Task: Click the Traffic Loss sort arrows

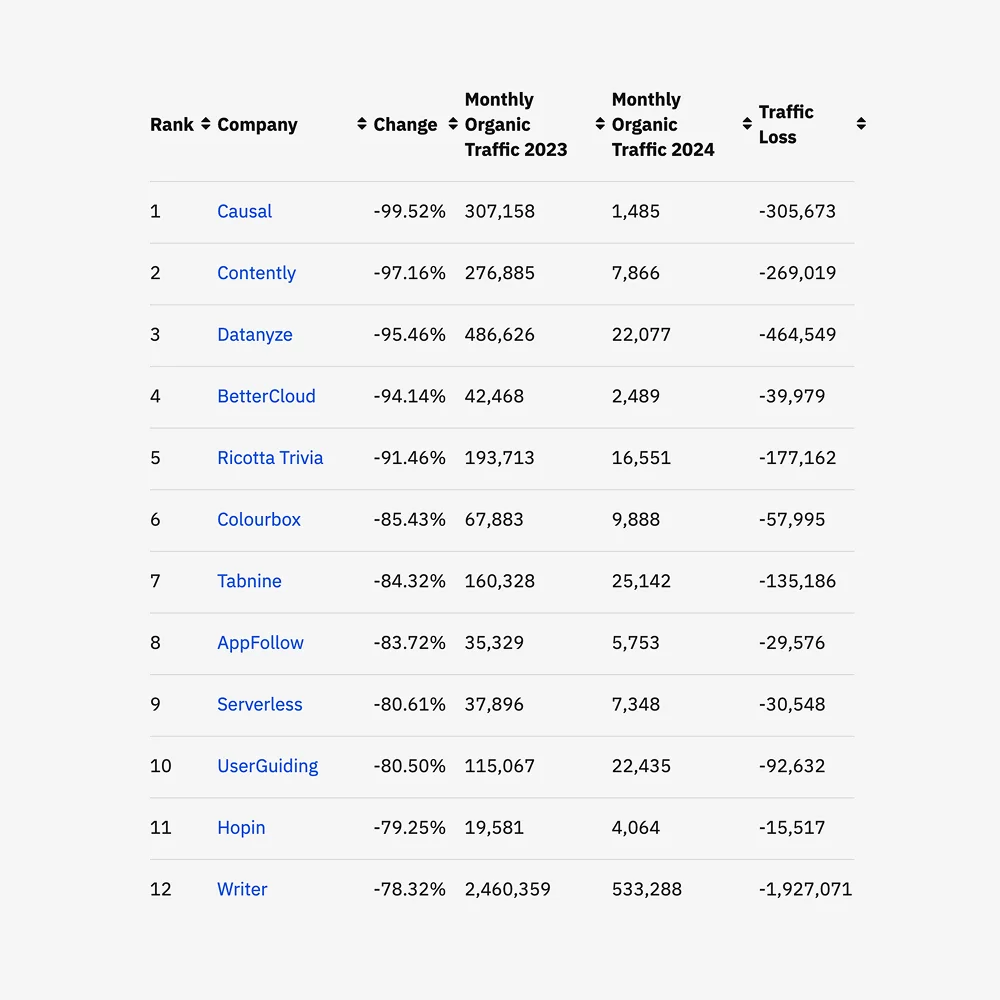Action: 861,124
